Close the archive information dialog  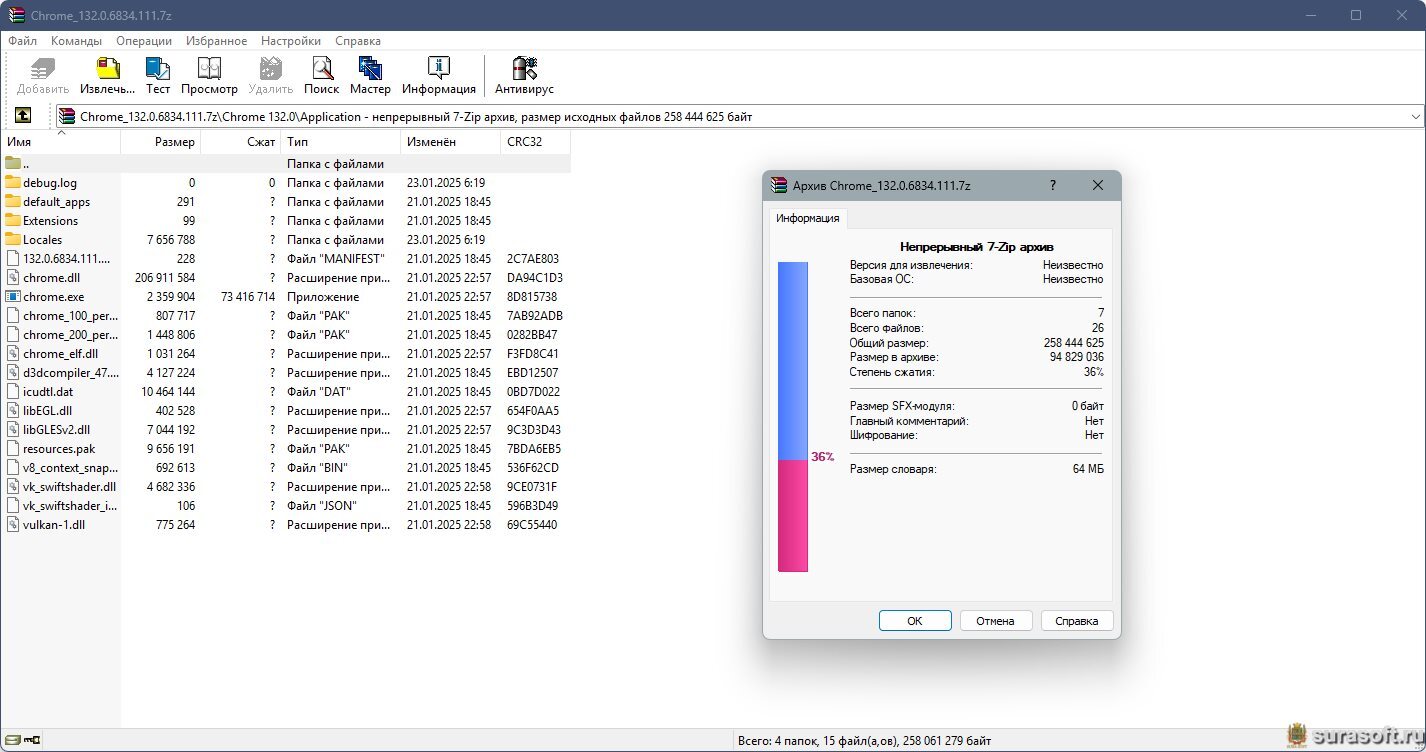point(1098,185)
